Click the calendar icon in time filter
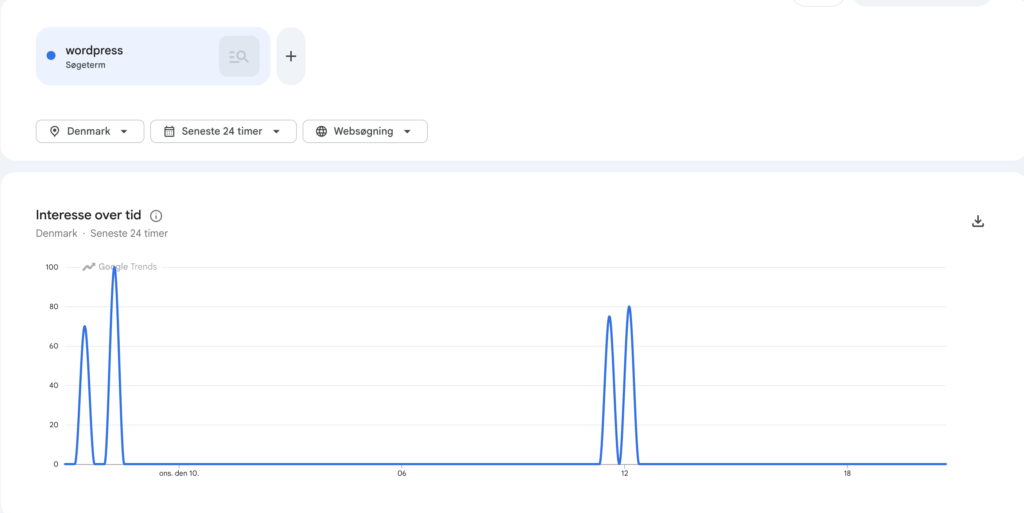 [169, 131]
